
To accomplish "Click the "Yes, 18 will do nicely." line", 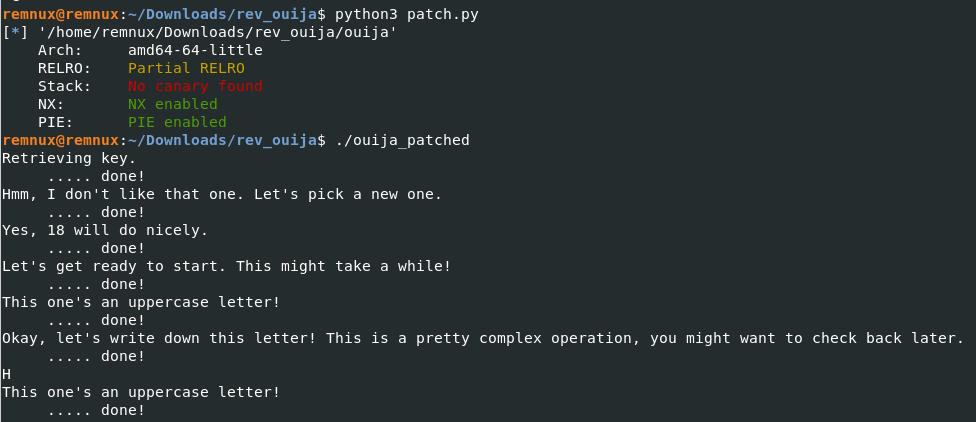I will [x=105, y=230].
